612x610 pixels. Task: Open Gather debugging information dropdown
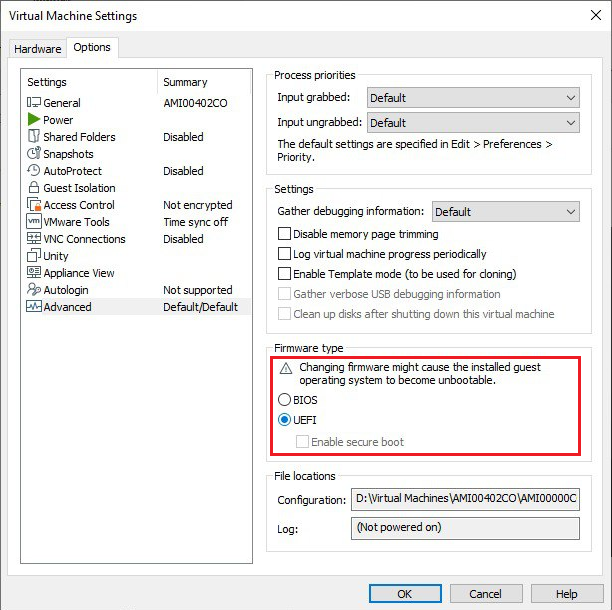[505, 212]
